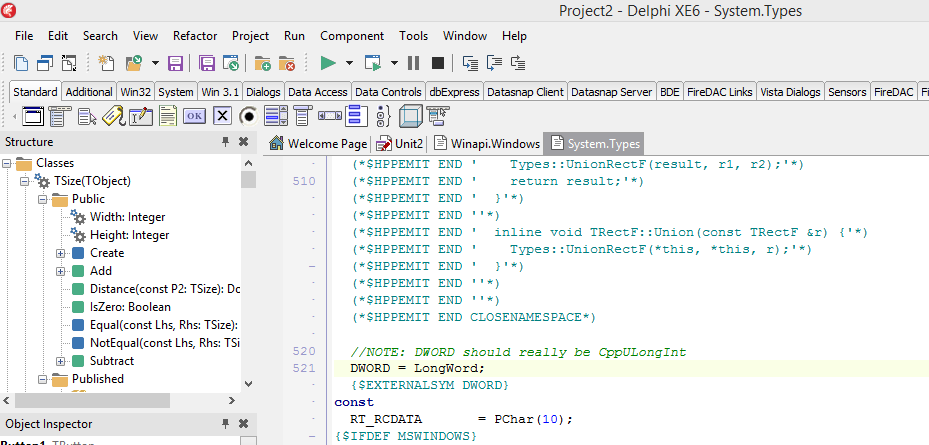The width and height of the screenshot is (929, 445).
Task: Open the Additional palette tab
Action: coord(89,92)
